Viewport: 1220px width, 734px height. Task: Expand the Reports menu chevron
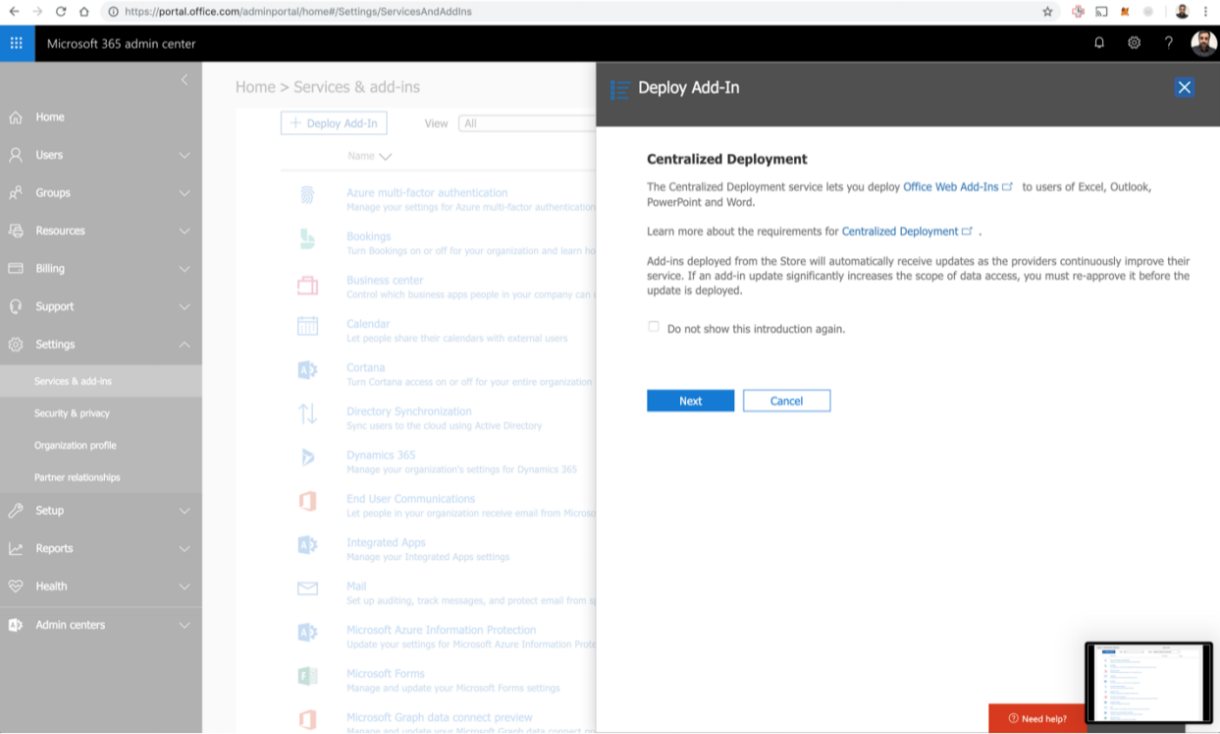pos(184,548)
